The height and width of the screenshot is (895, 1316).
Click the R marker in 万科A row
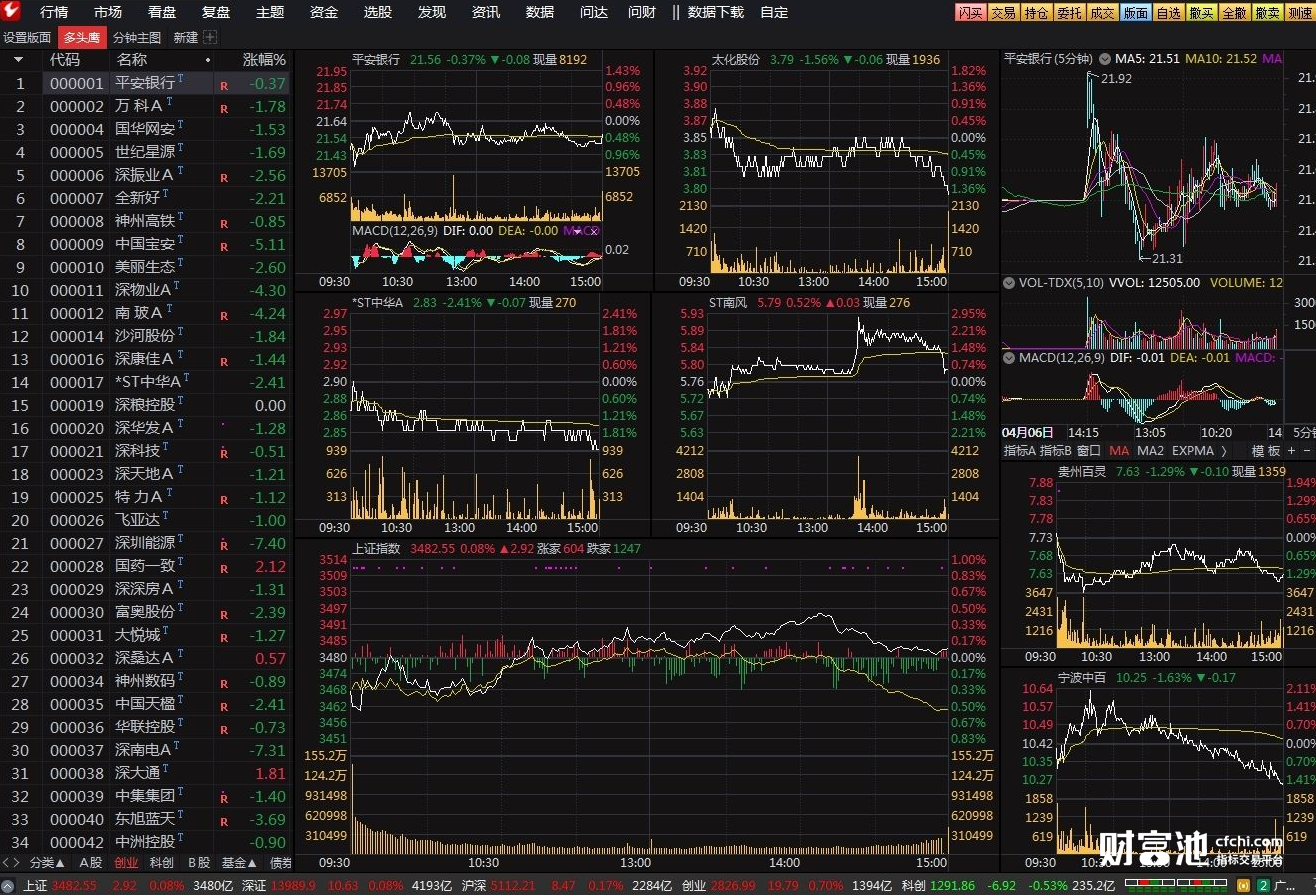pyautogui.click(x=224, y=108)
